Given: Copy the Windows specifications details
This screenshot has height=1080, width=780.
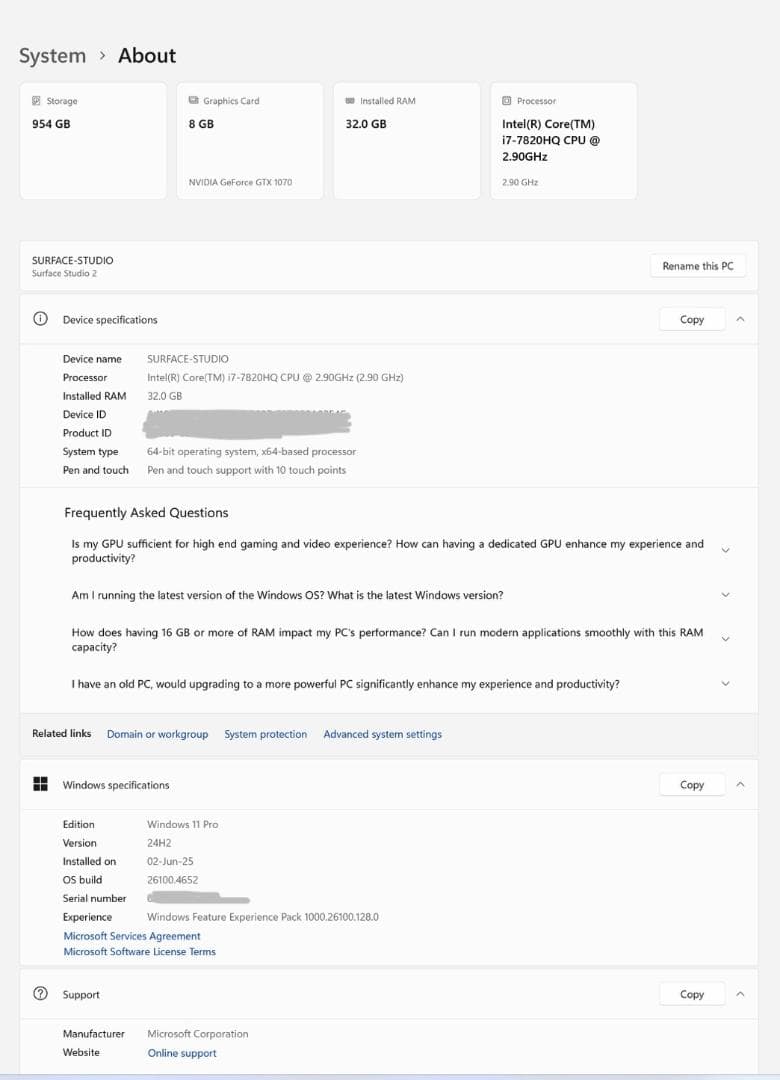Looking at the screenshot, I should tap(691, 784).
